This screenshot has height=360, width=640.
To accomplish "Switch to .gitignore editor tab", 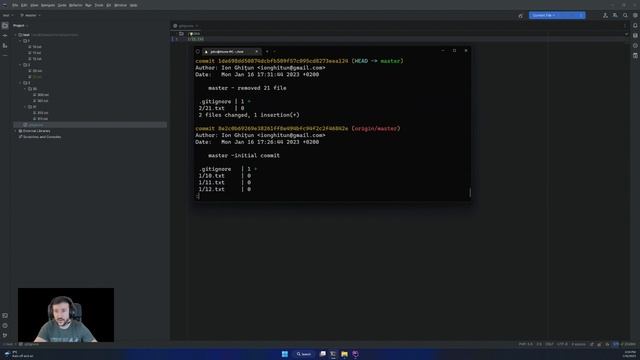I will (x=184, y=26).
